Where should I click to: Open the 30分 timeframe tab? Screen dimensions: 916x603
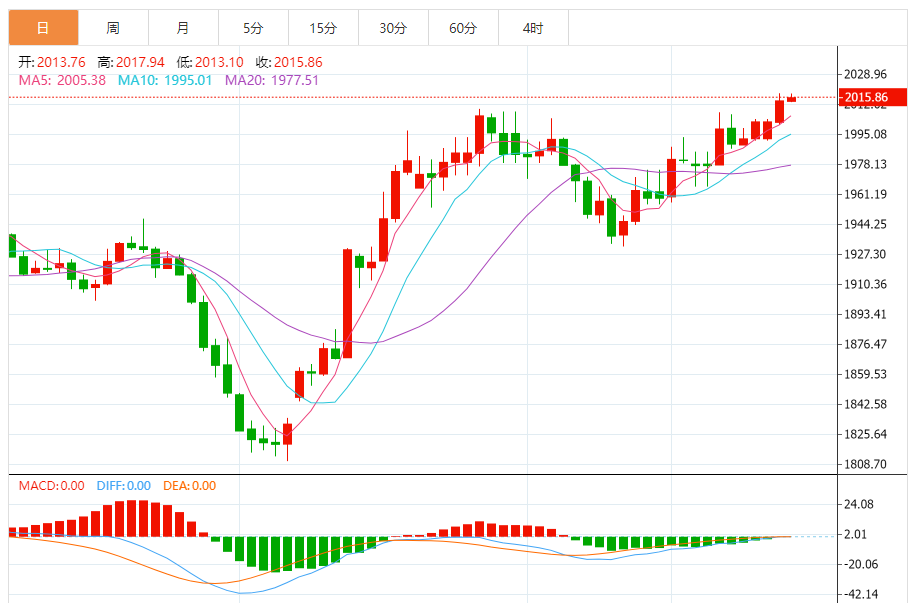pos(393,27)
